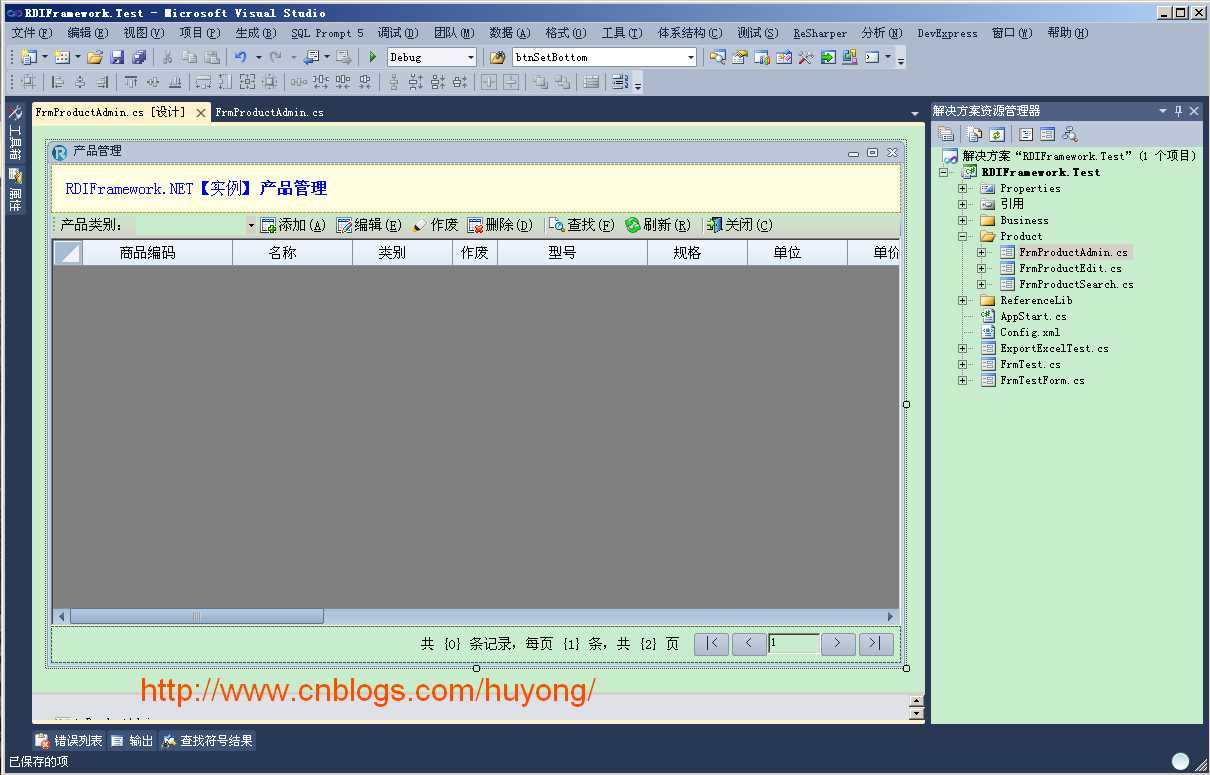Click the 商品编码 column header
The height and width of the screenshot is (775, 1210).
(157, 253)
